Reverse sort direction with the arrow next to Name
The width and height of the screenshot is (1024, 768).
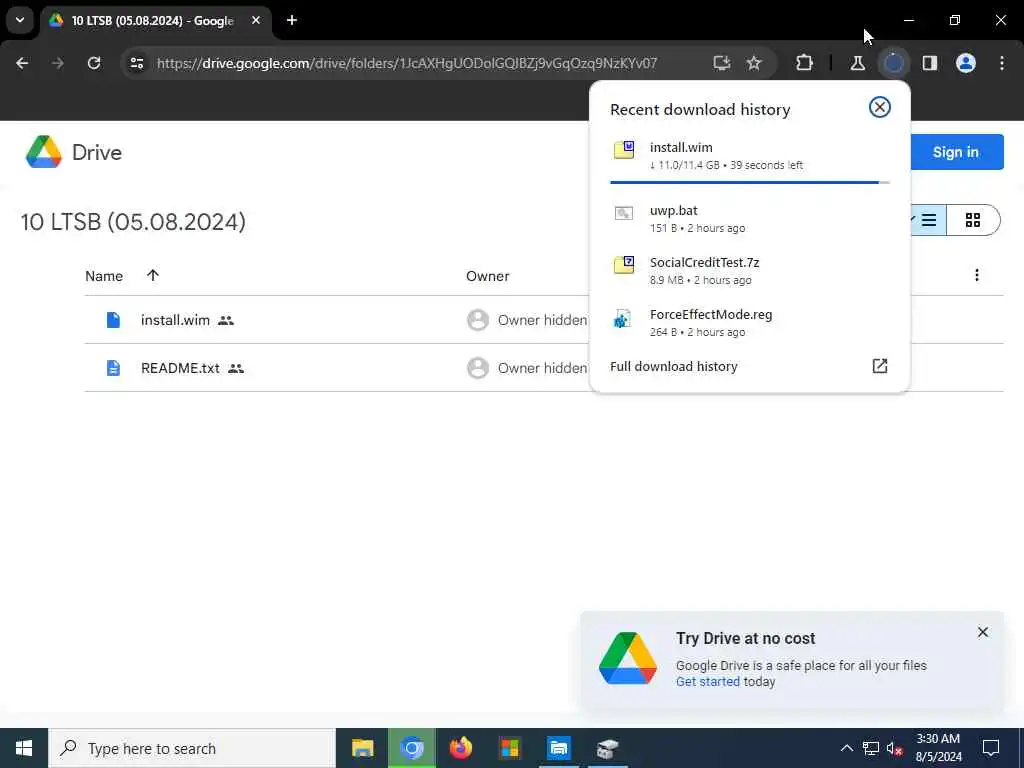(153, 276)
